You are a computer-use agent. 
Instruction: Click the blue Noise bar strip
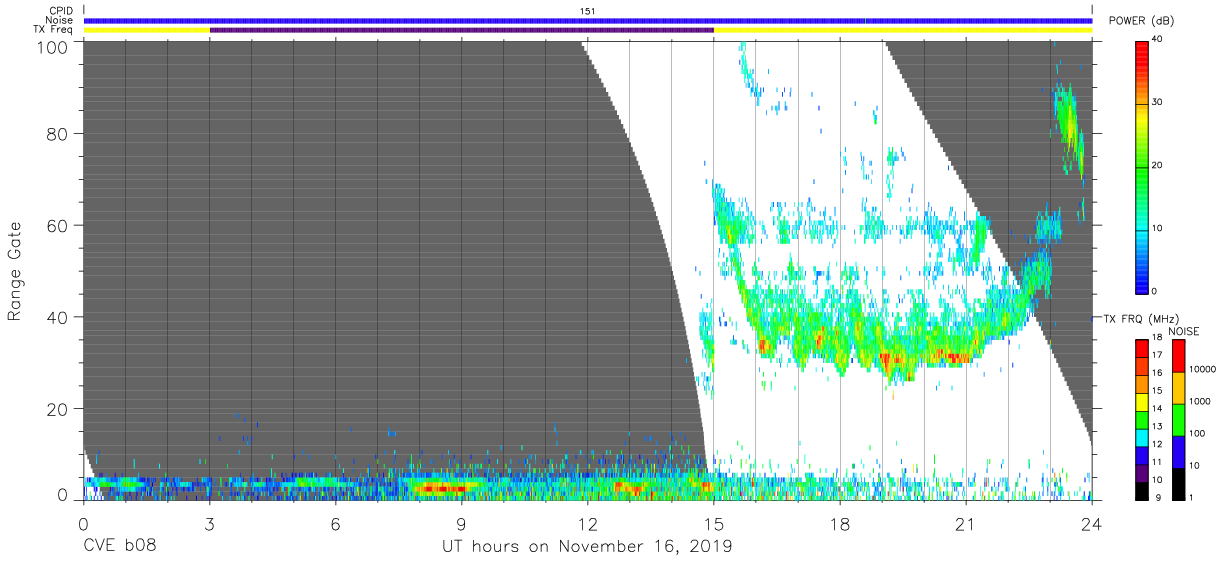click(588, 20)
